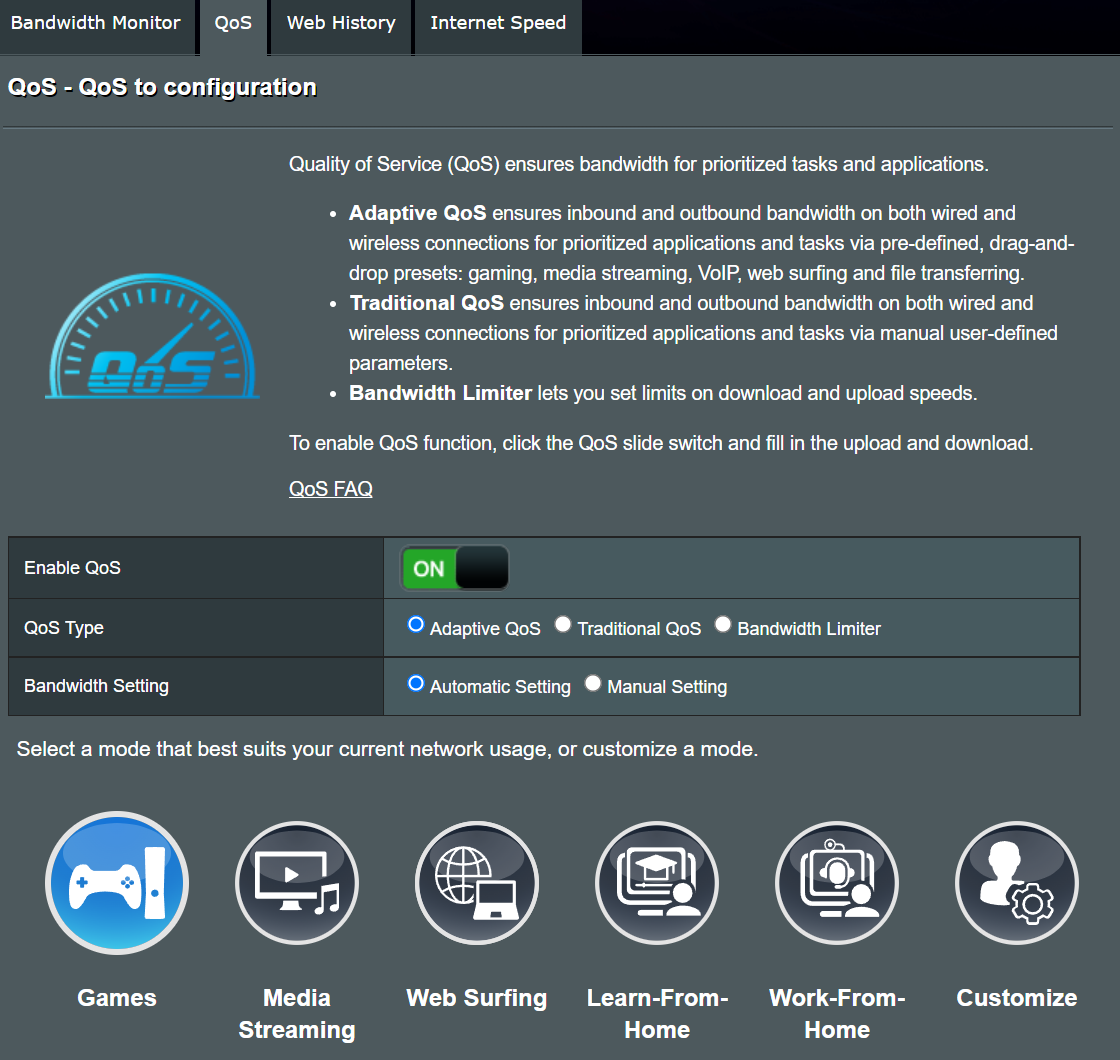Select Automatic Setting for bandwidth
The image size is (1120, 1060).
[x=417, y=684]
